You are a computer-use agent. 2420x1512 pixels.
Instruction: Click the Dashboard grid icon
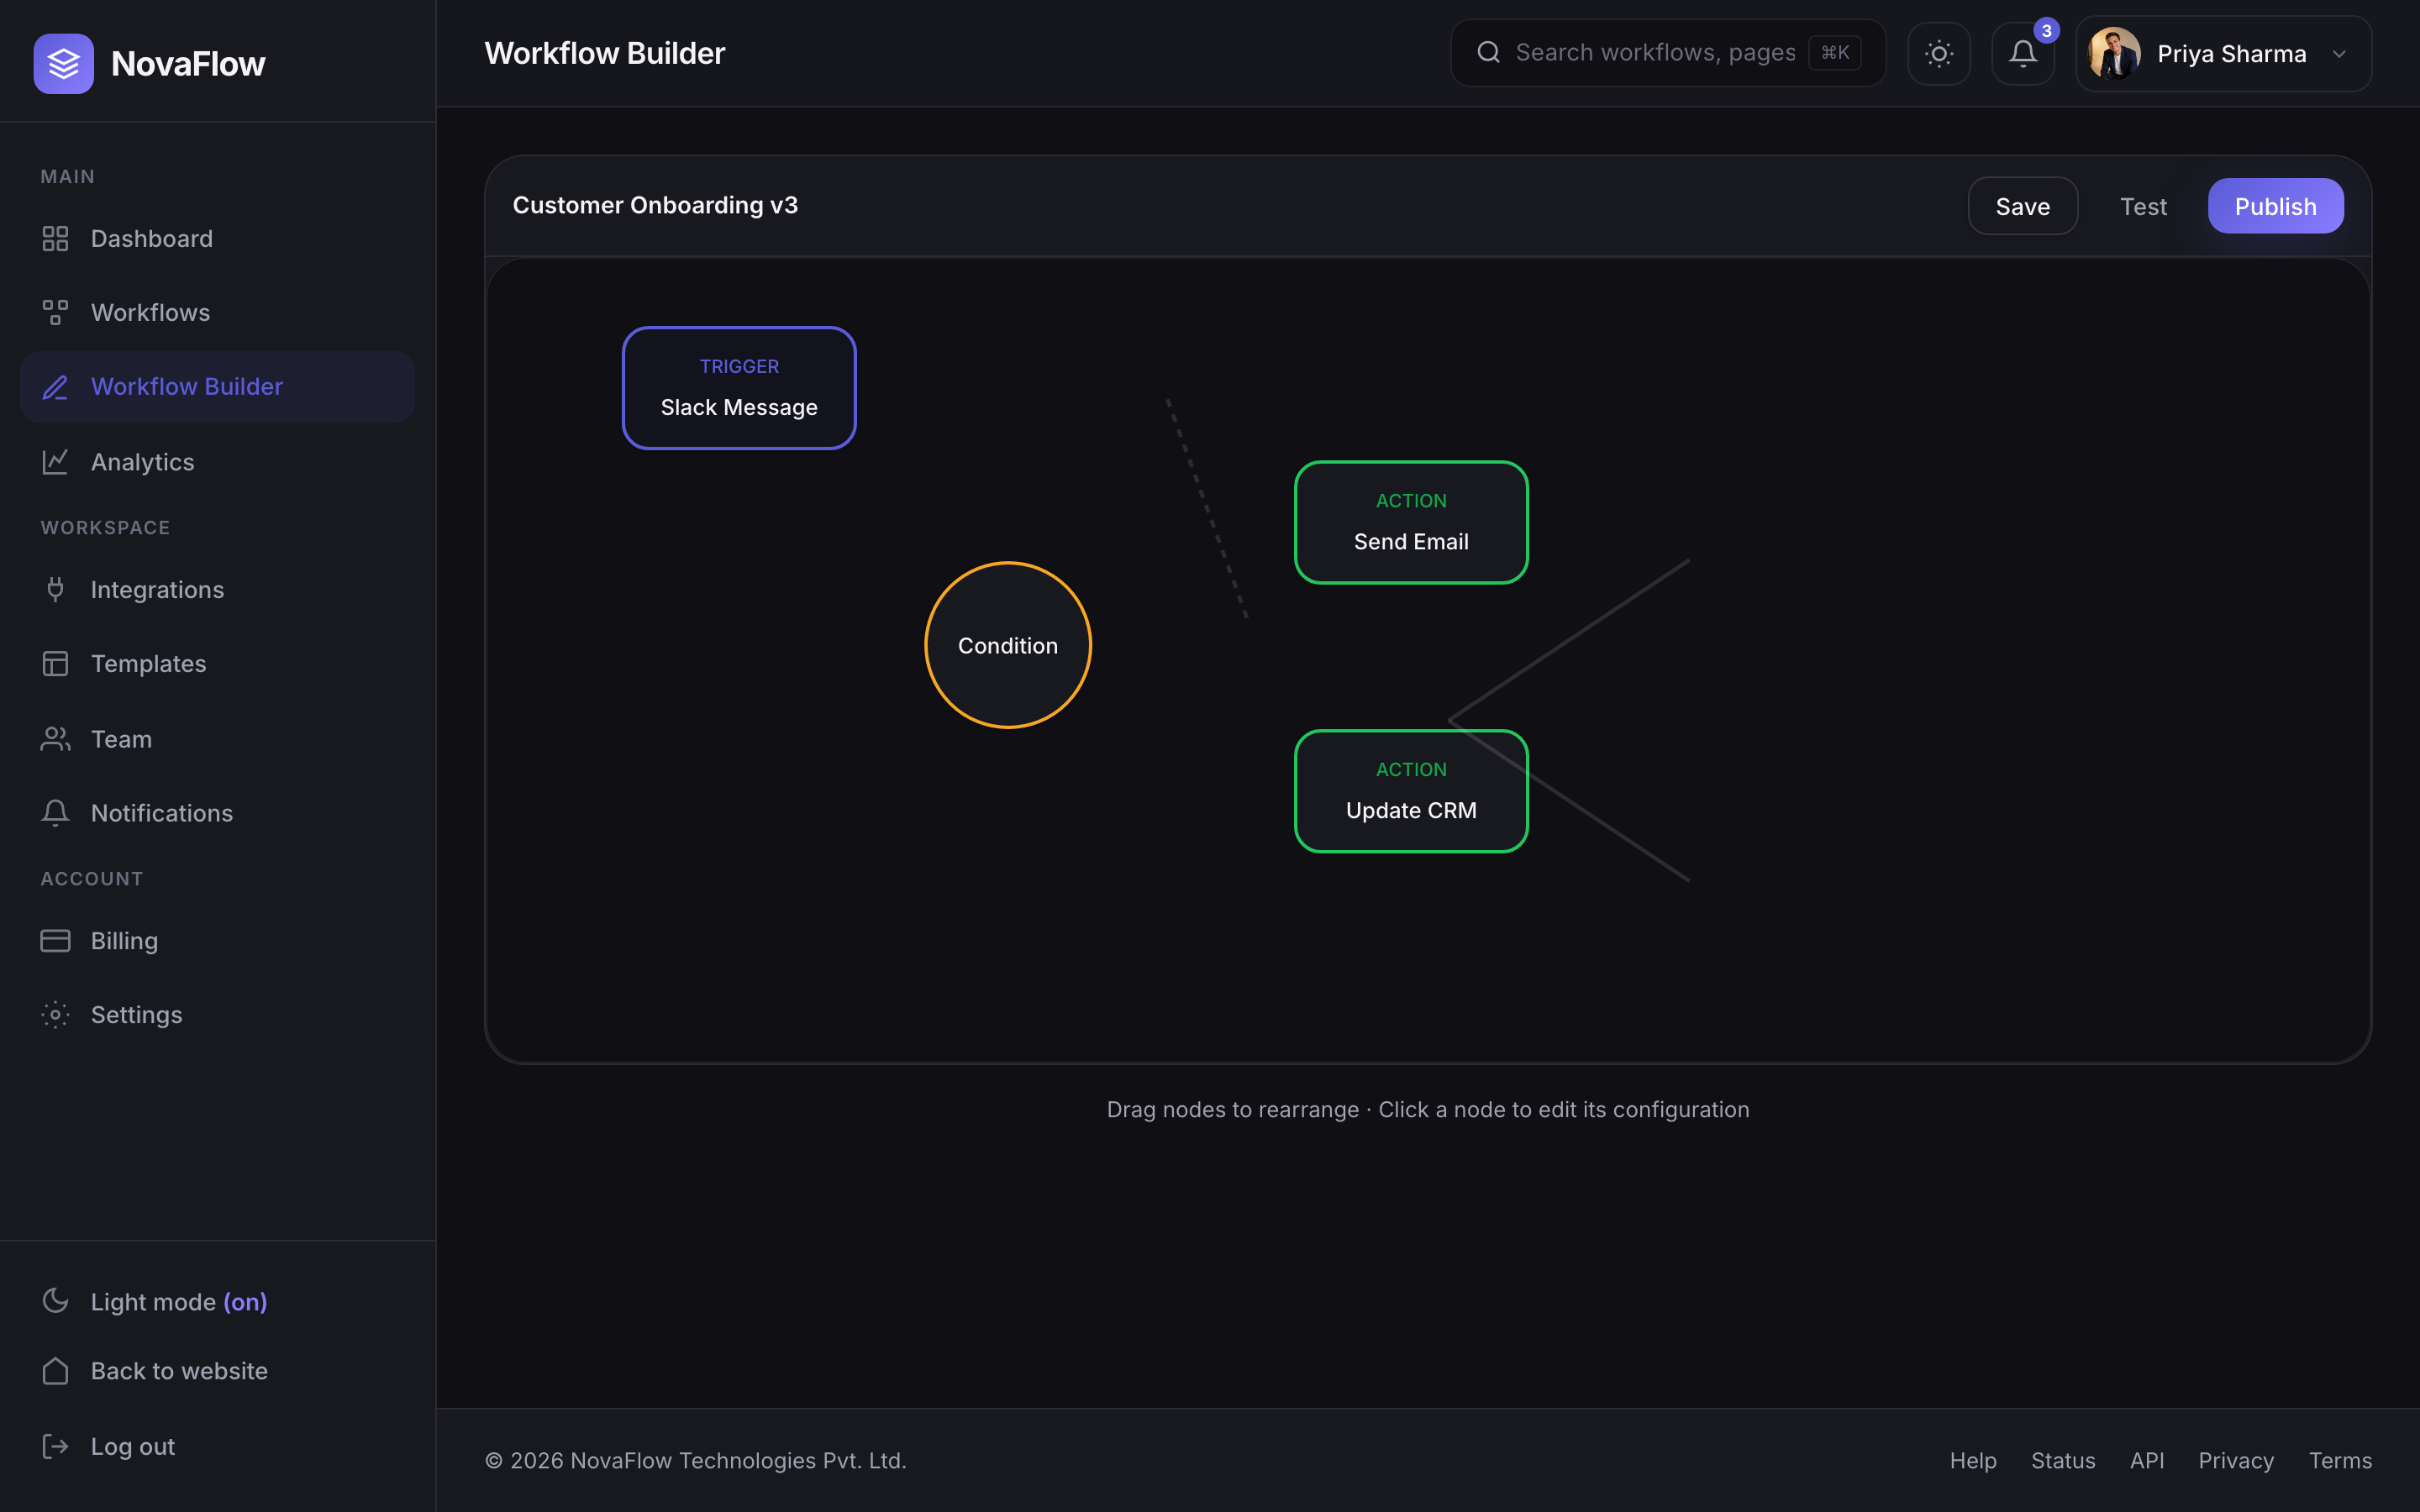tap(55, 238)
